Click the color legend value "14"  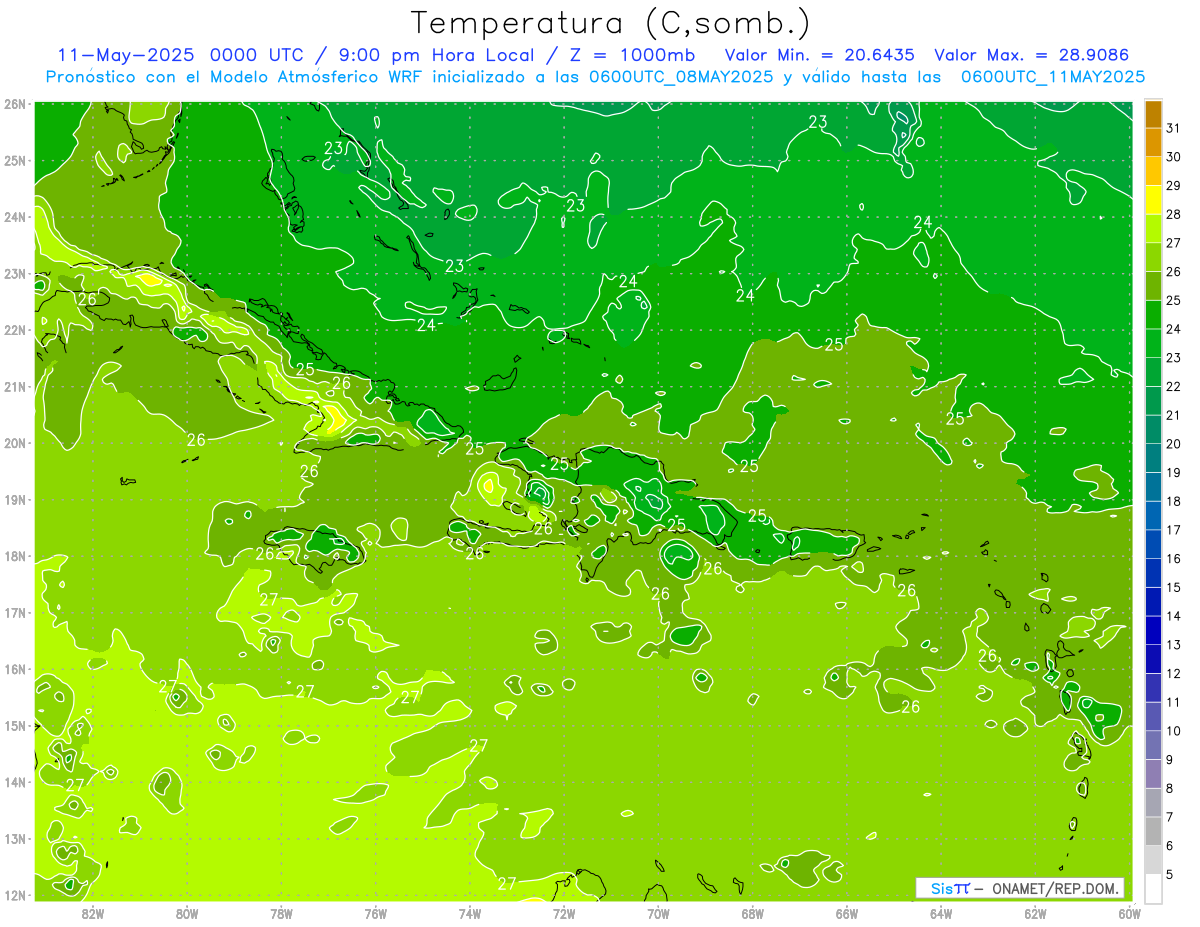[1173, 616]
